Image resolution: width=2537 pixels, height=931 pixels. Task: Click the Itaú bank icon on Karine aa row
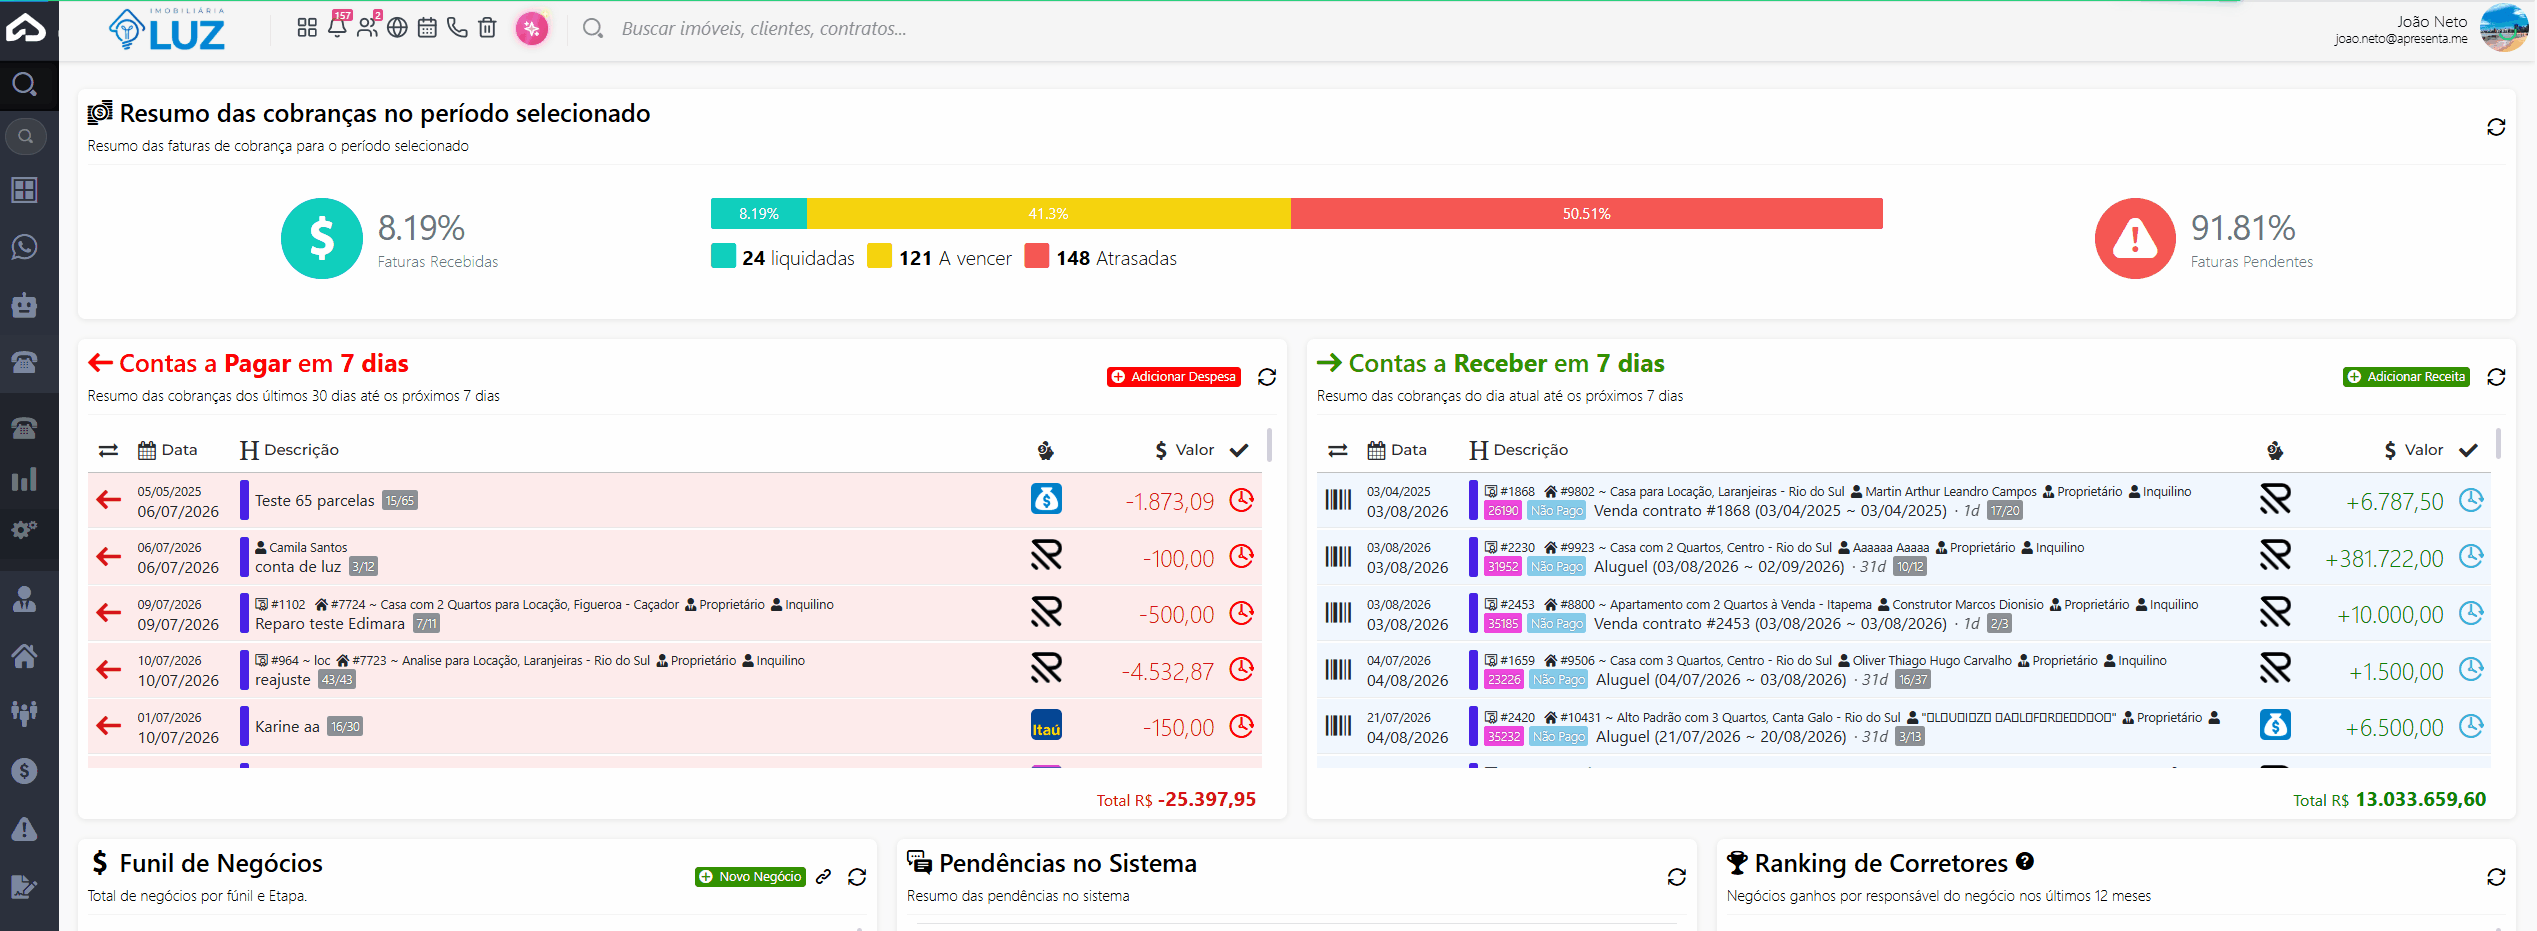coord(1046,725)
